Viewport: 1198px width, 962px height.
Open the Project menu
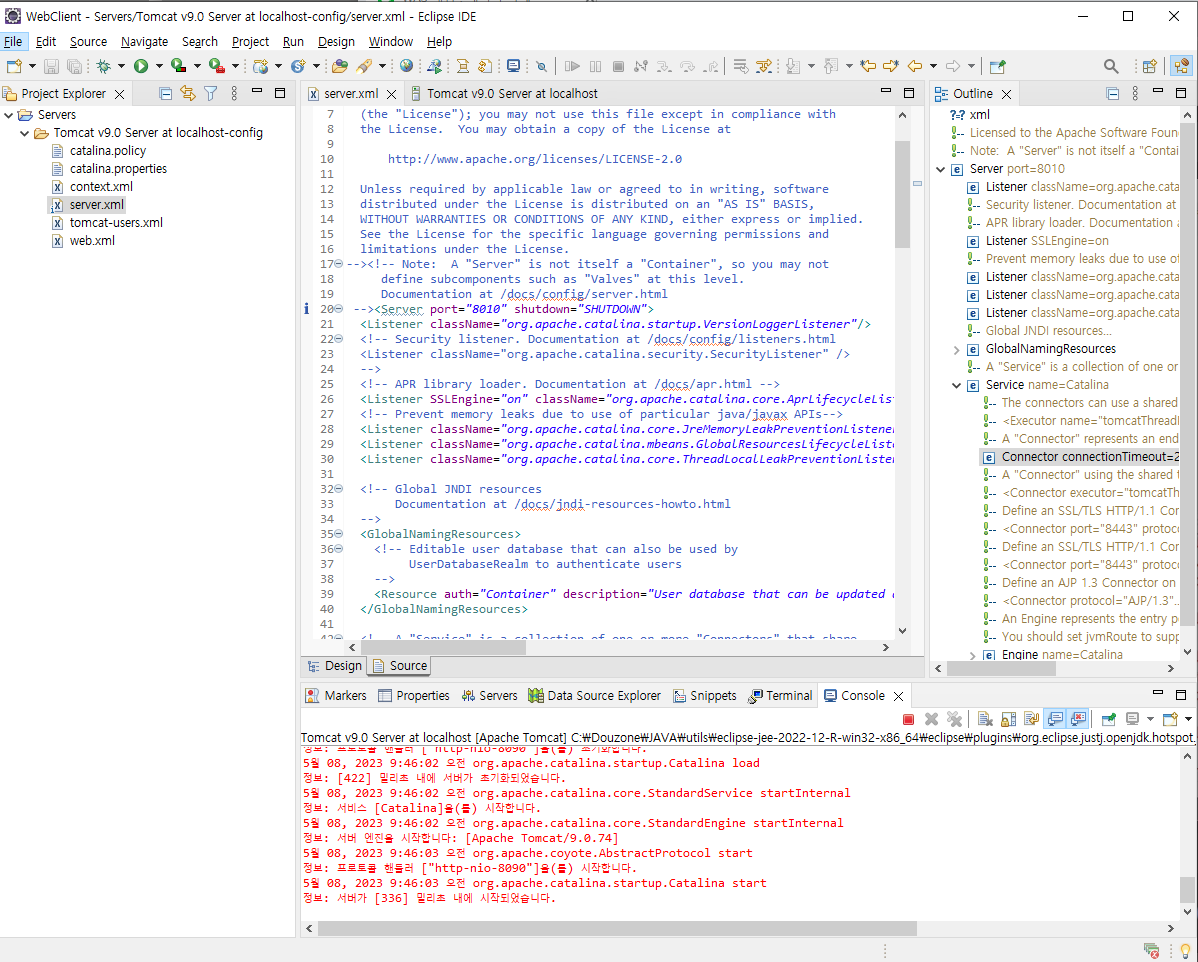(x=250, y=41)
